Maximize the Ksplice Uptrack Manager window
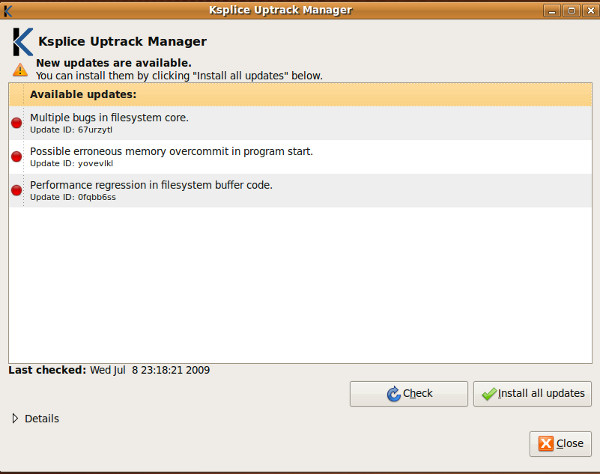The image size is (600, 474). [x=571, y=11]
